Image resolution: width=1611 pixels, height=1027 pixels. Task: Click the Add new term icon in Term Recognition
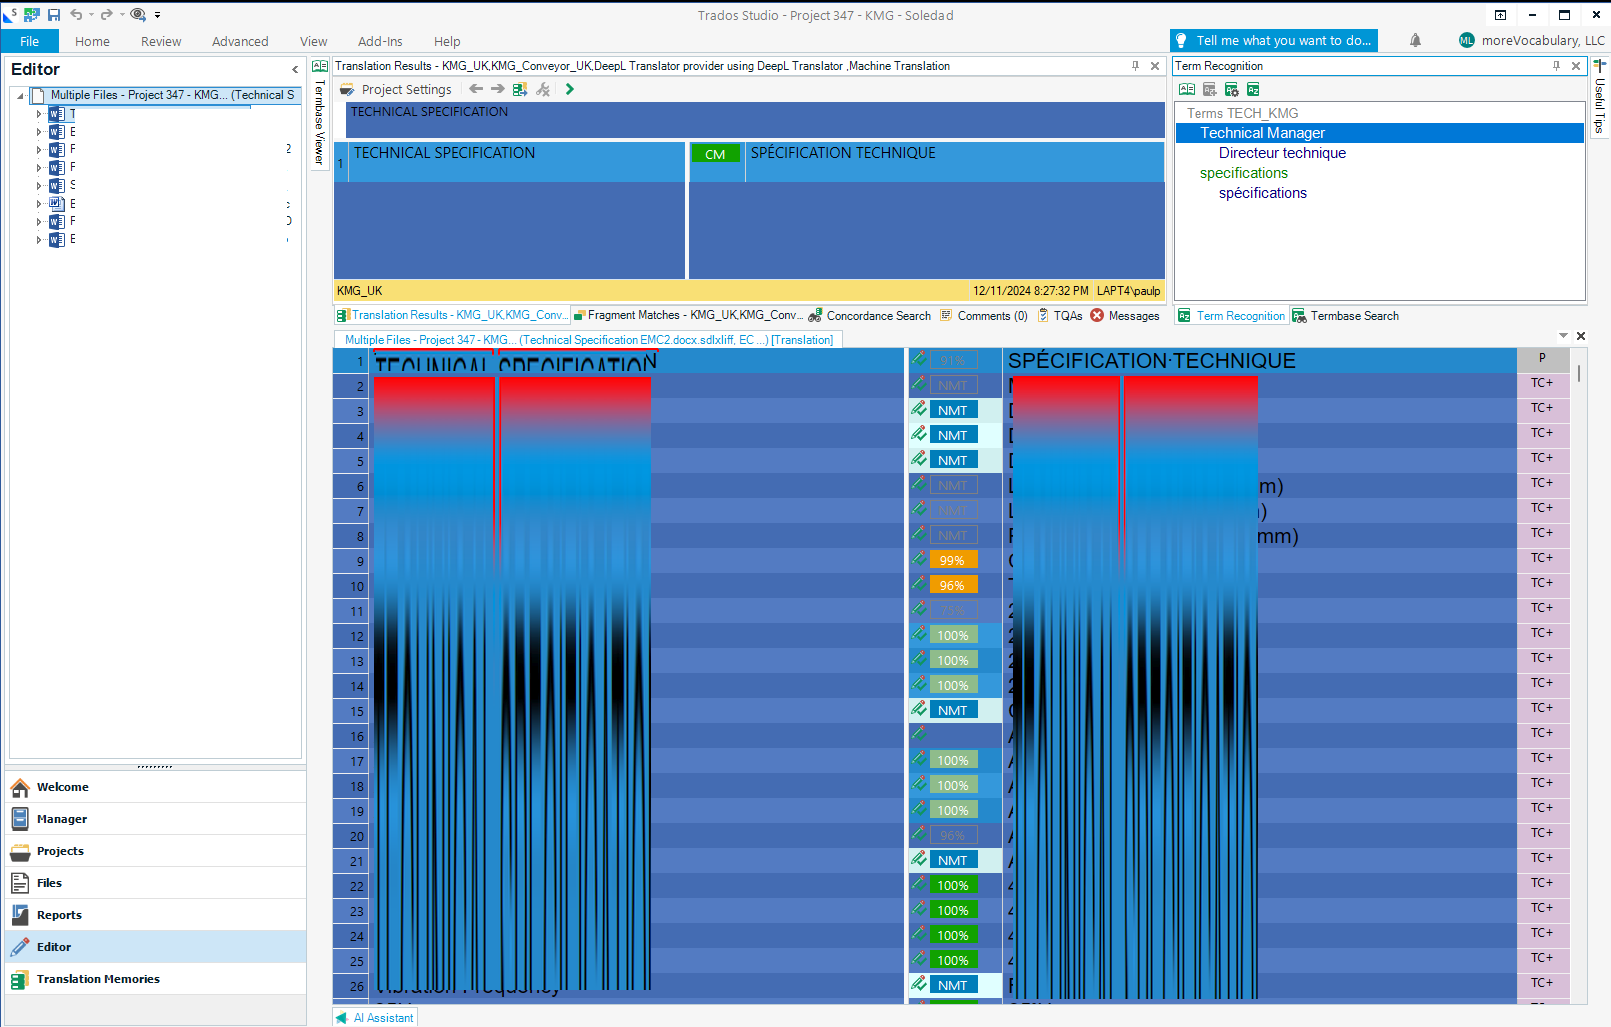[x=1209, y=89]
